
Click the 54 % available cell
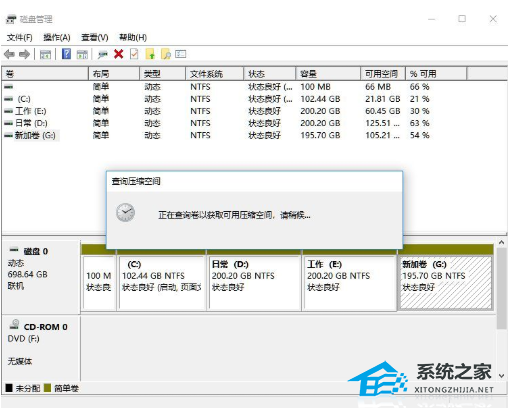click(x=419, y=135)
